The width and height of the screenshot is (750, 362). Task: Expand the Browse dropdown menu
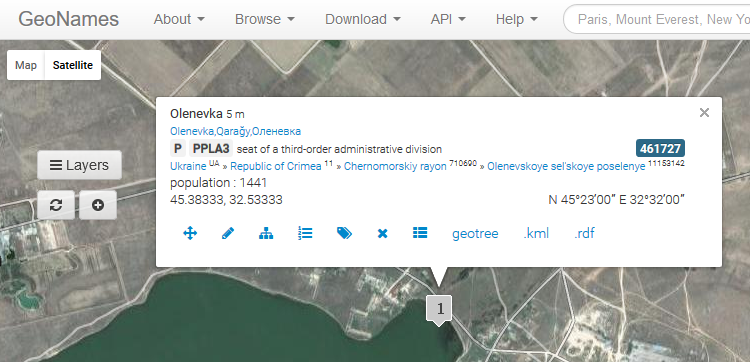coord(265,20)
